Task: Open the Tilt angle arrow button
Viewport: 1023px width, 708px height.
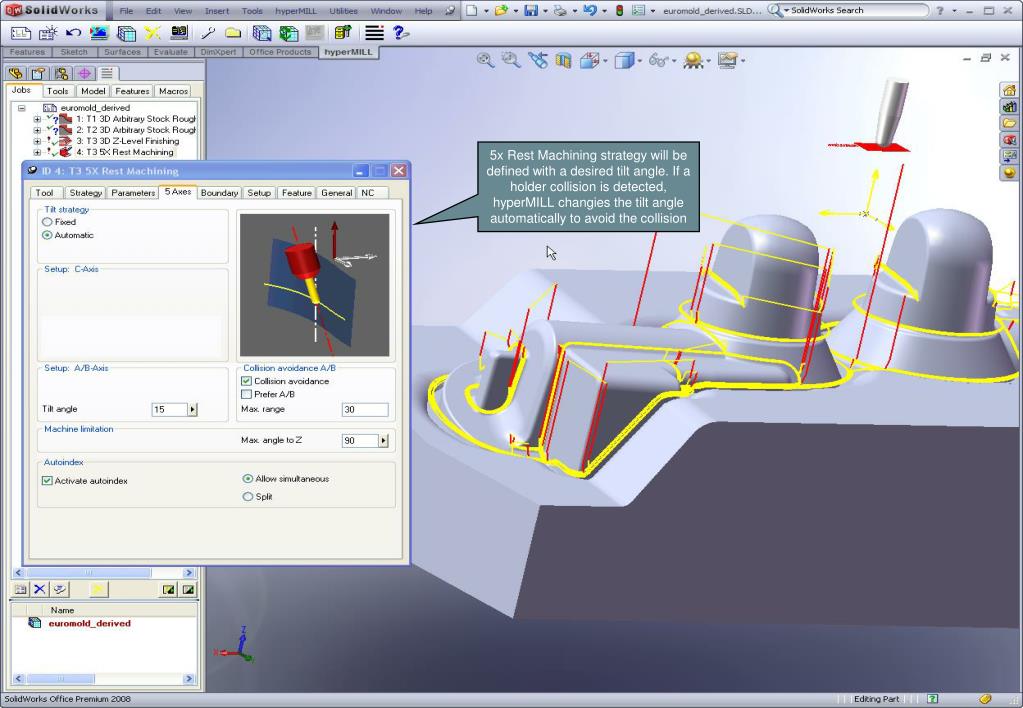Action: click(192, 409)
